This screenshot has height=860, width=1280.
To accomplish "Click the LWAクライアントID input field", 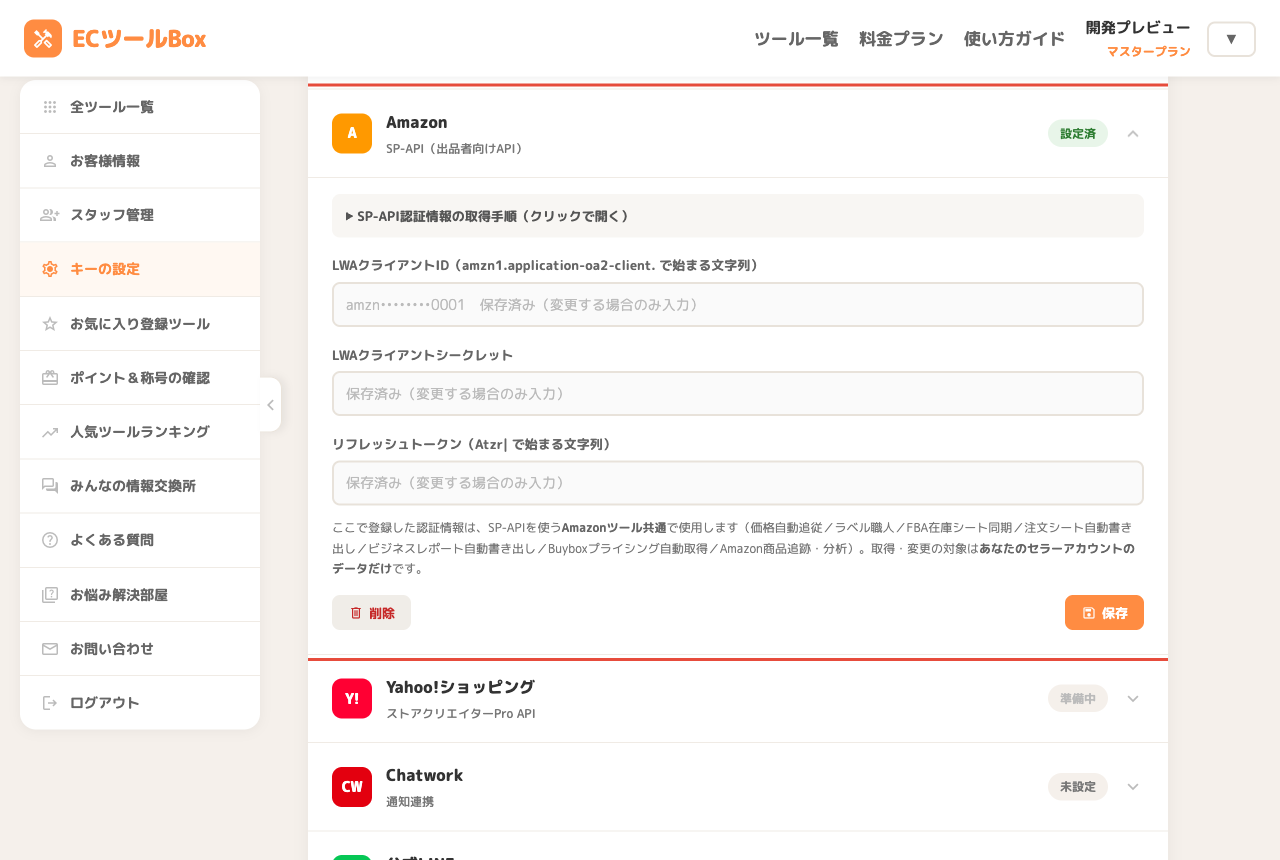I will [738, 304].
